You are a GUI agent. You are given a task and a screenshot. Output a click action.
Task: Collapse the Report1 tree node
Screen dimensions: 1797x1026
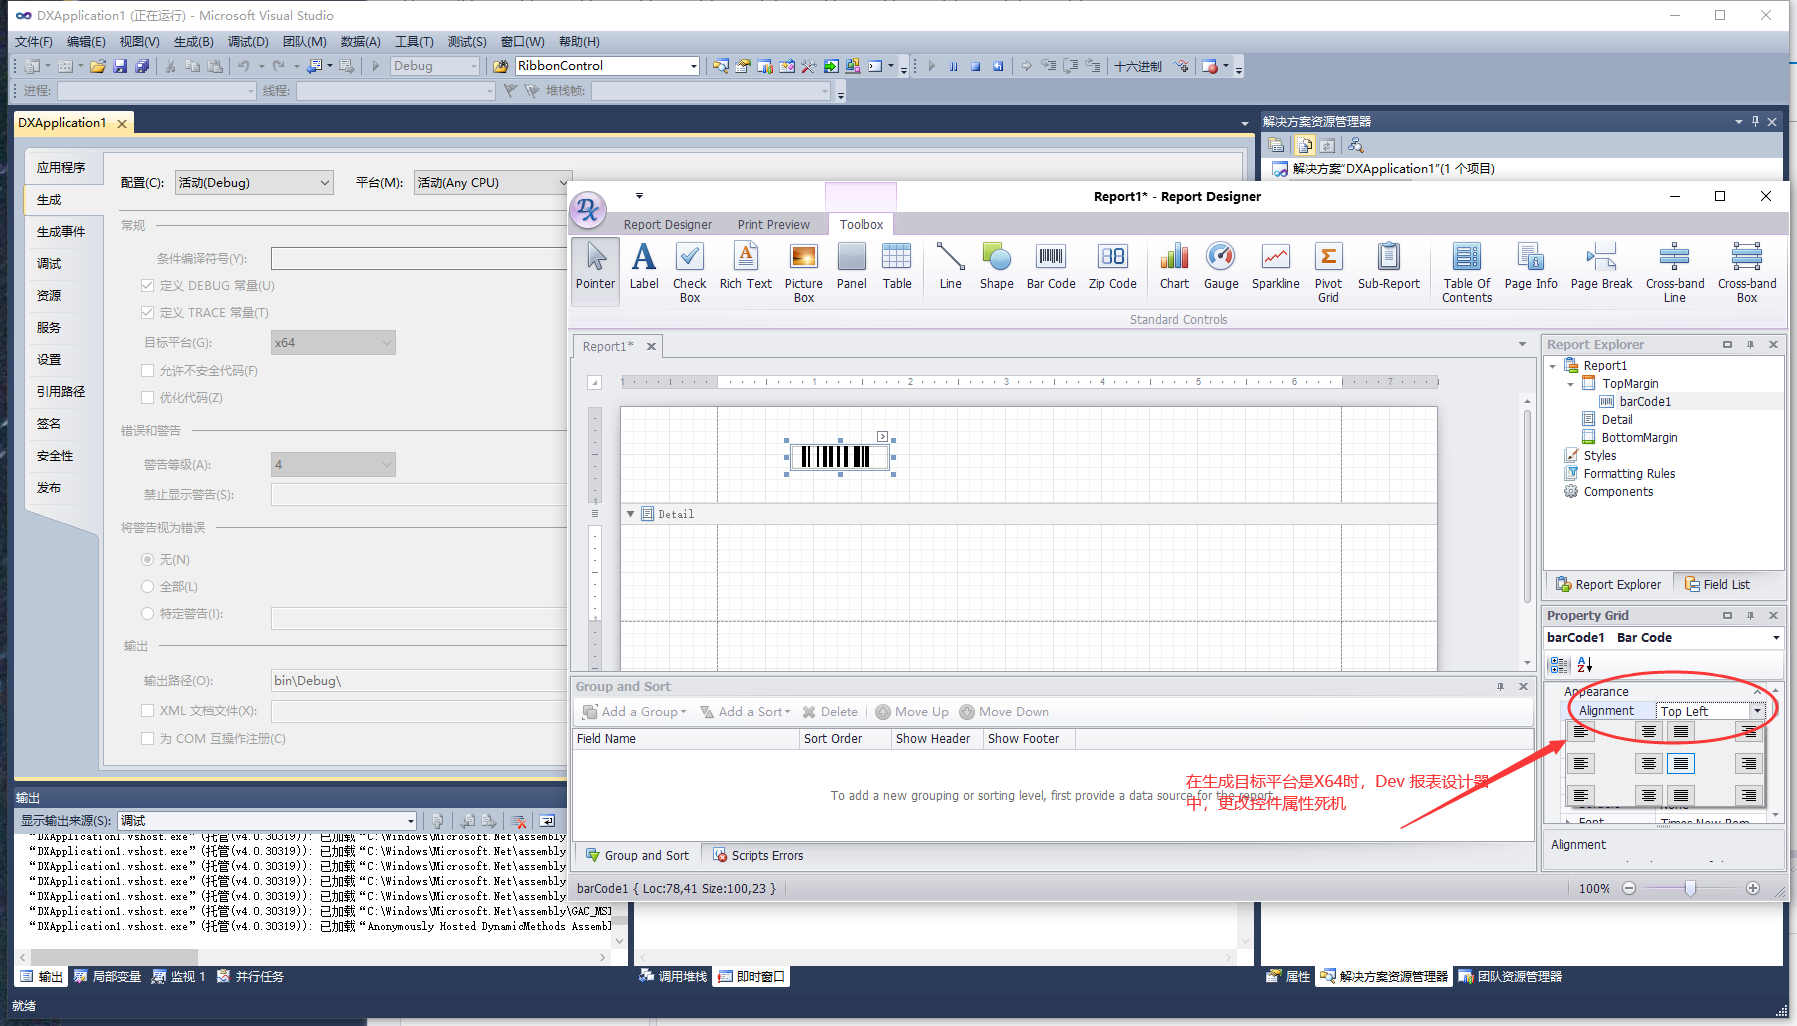tap(1553, 366)
